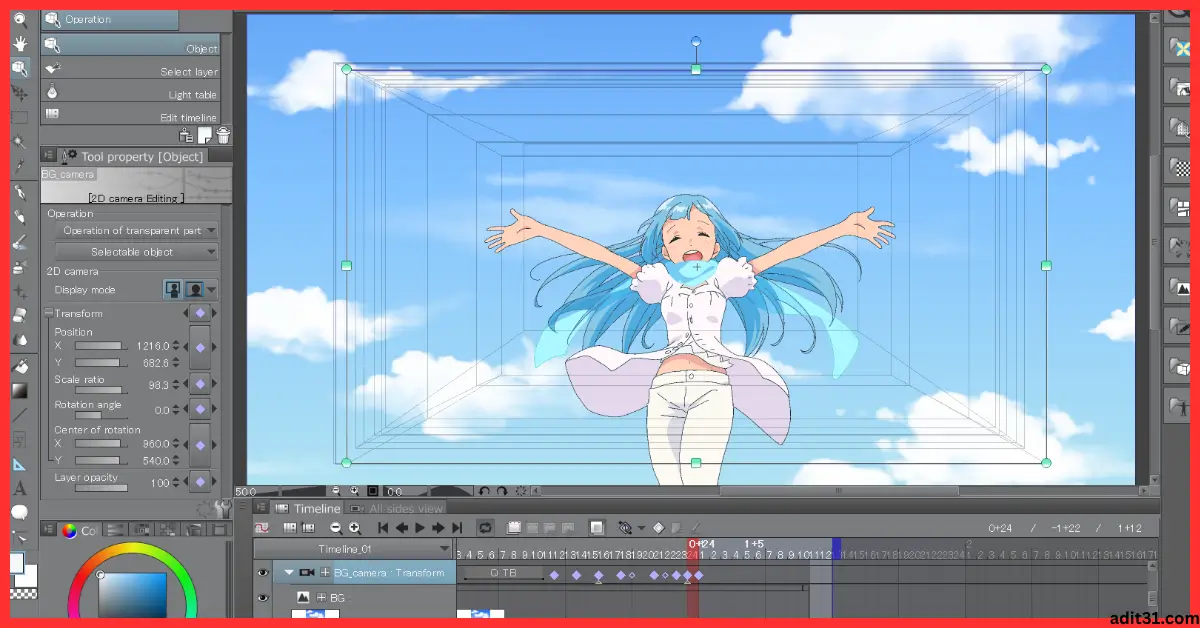Select the Text tool (A icon)
This screenshot has height=628, width=1200.
(19, 489)
